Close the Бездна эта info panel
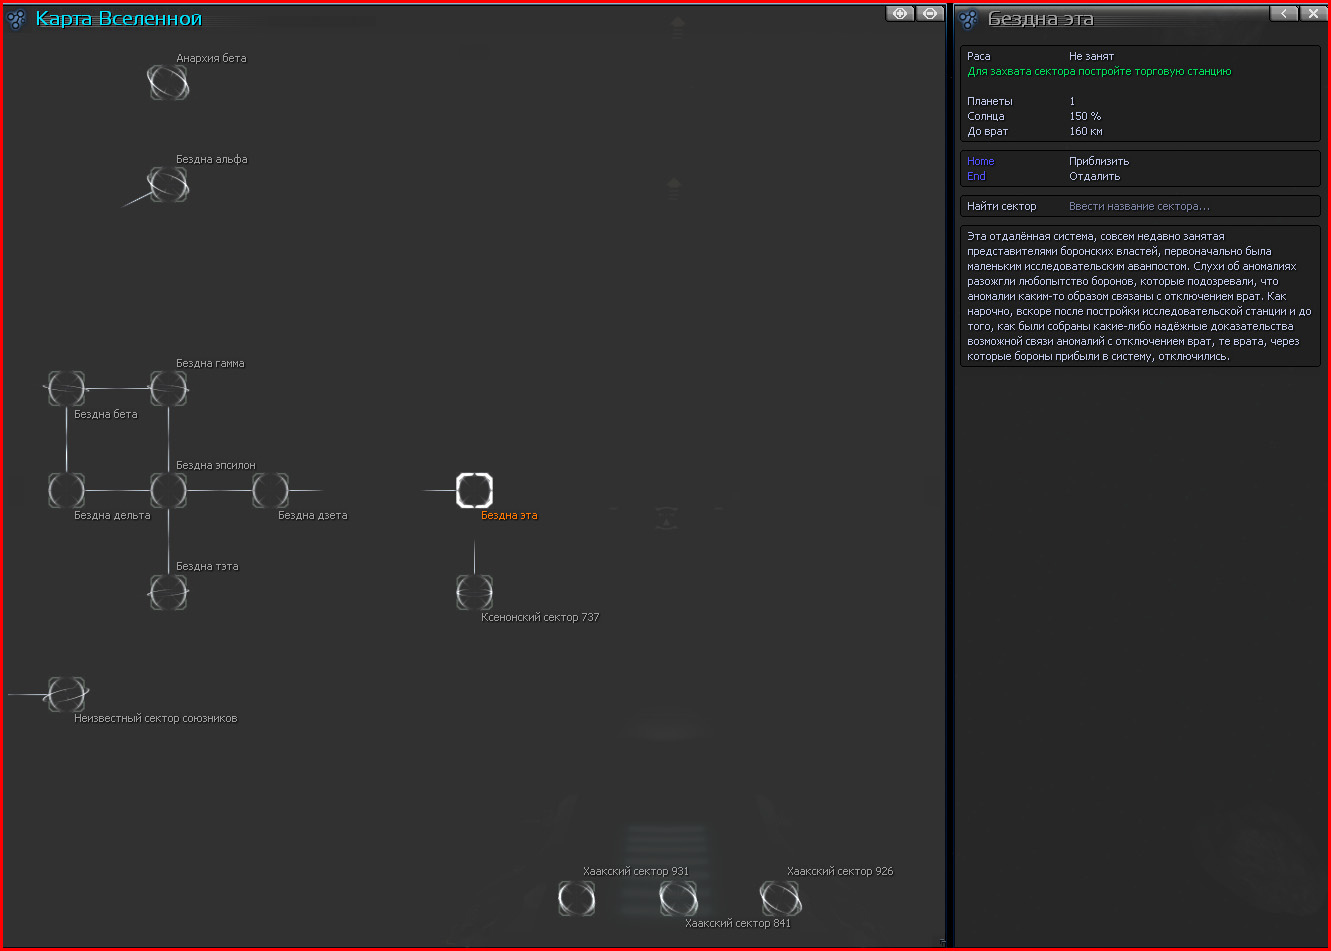 (1312, 13)
